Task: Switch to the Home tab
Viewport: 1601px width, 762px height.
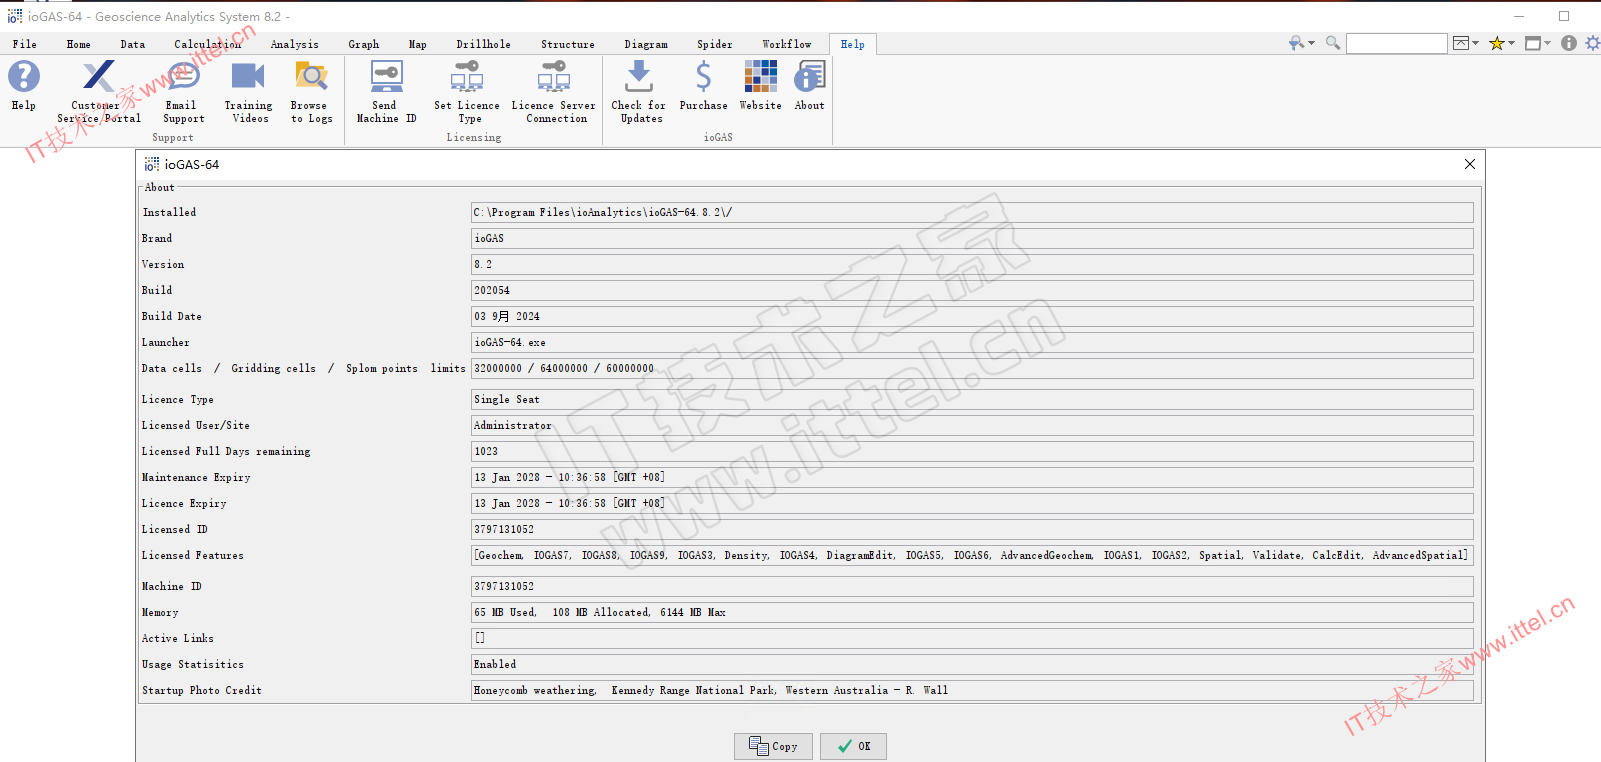Action: point(79,44)
